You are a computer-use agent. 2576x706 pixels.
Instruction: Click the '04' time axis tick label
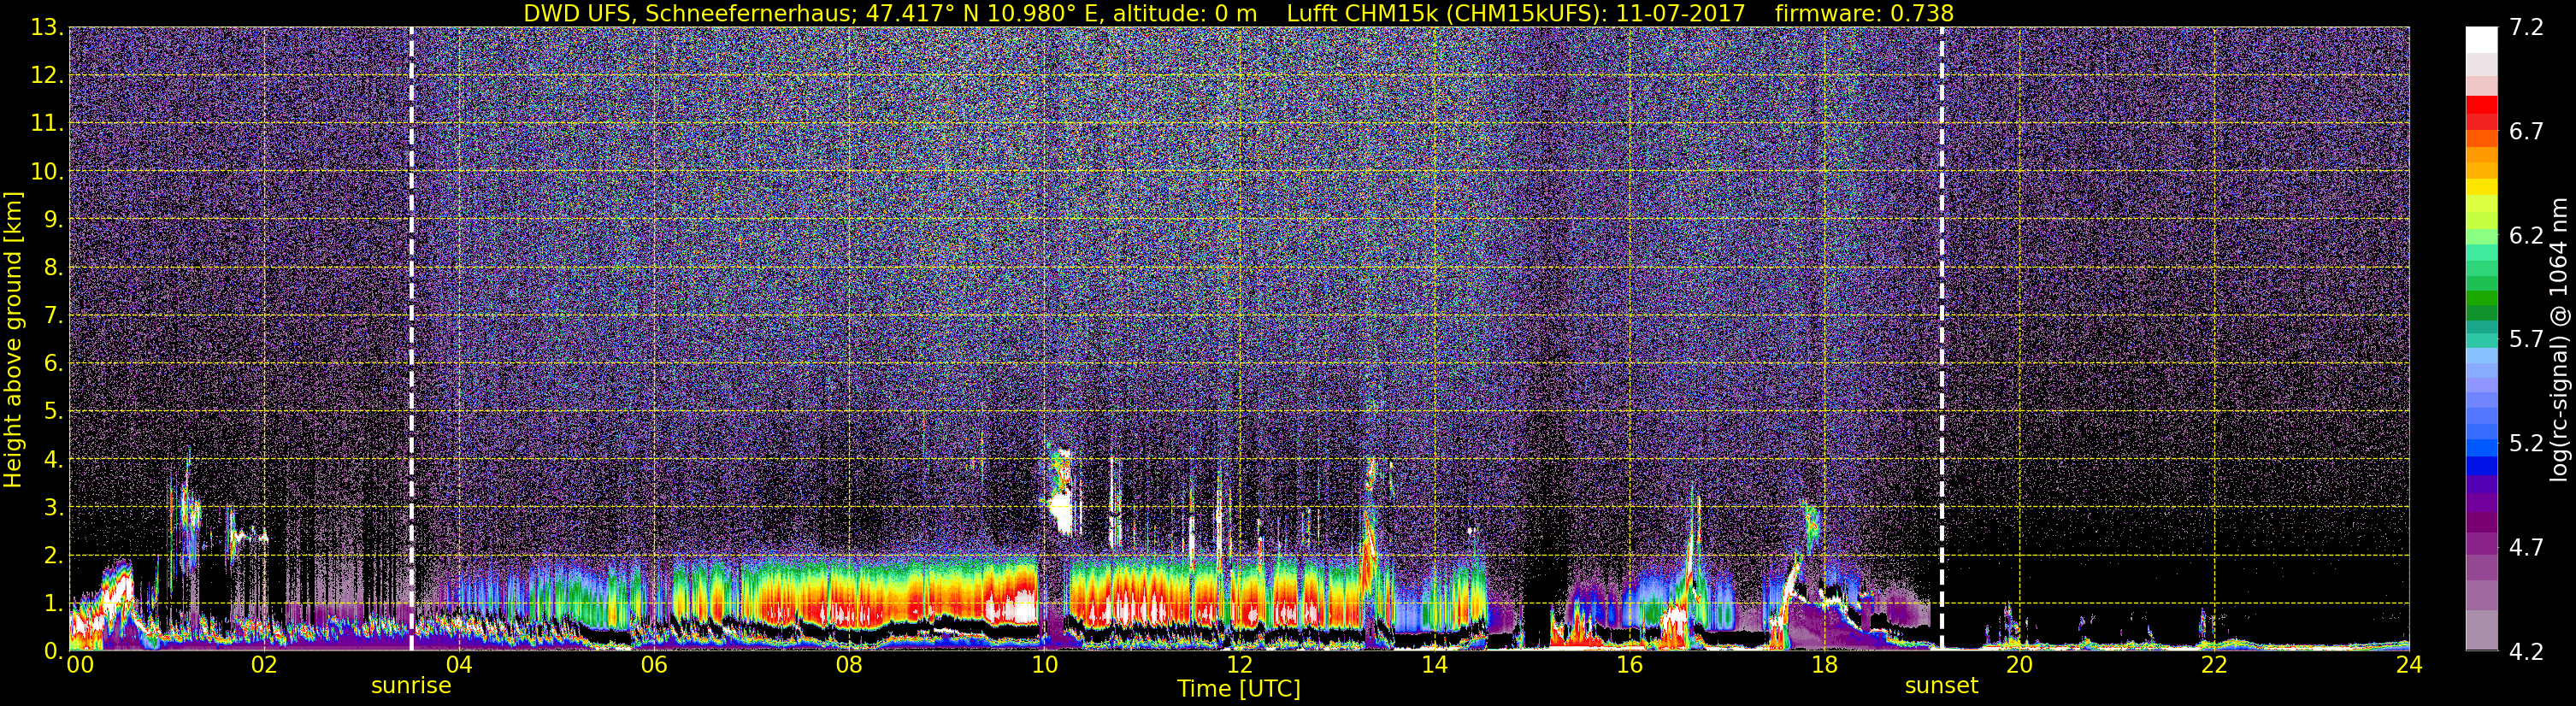[x=459, y=666]
